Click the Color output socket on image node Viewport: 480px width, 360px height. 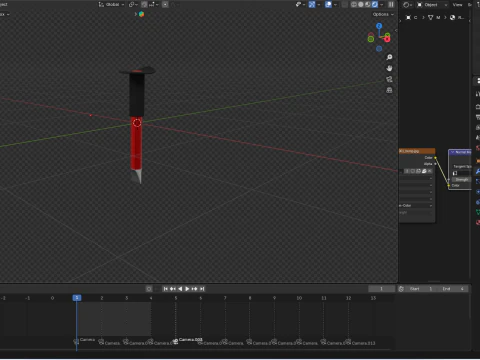pos(435,158)
